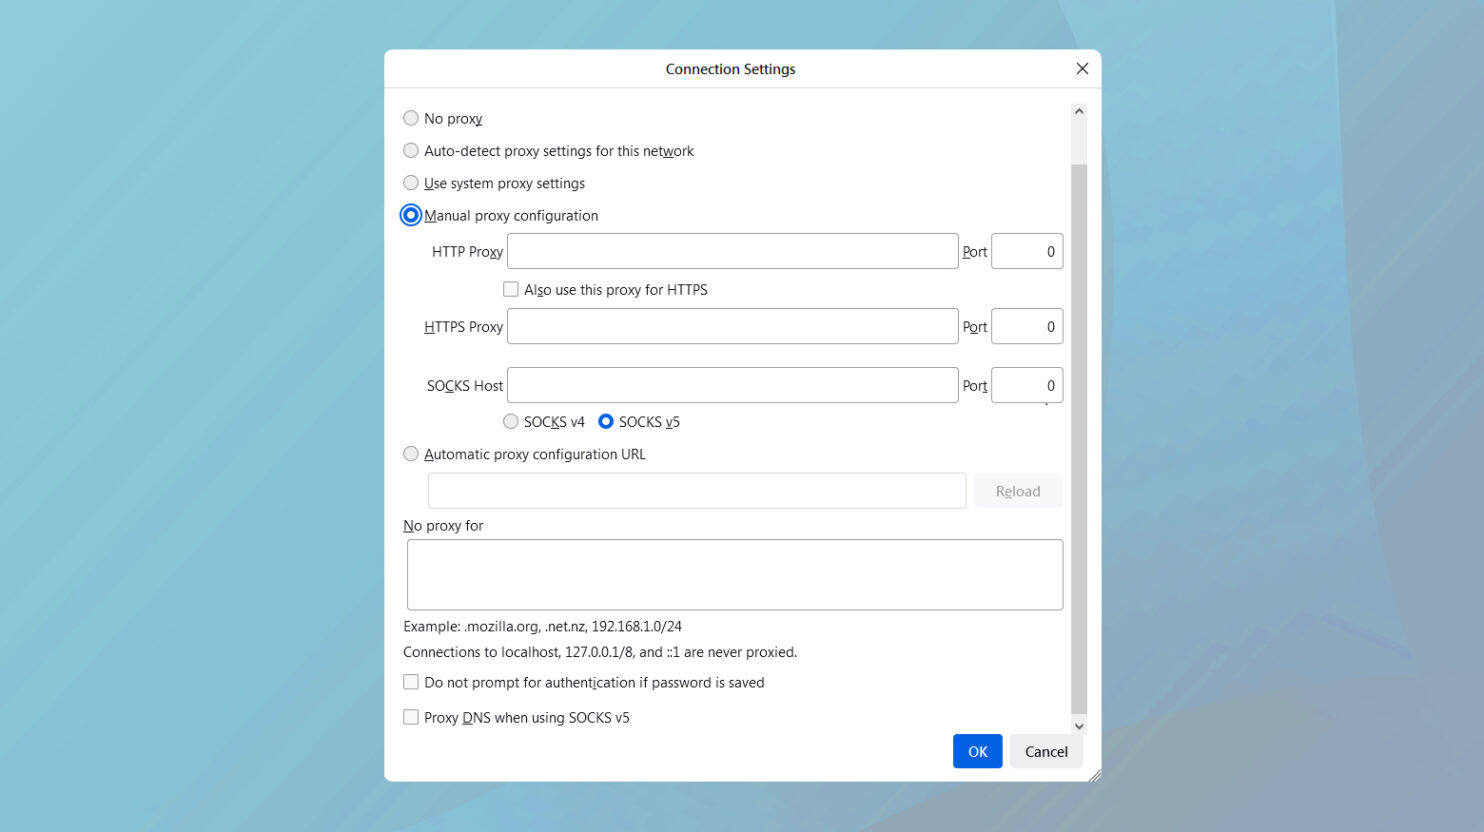
Task: Switch to SOCKS v4 protocol
Action: pyautogui.click(x=510, y=421)
